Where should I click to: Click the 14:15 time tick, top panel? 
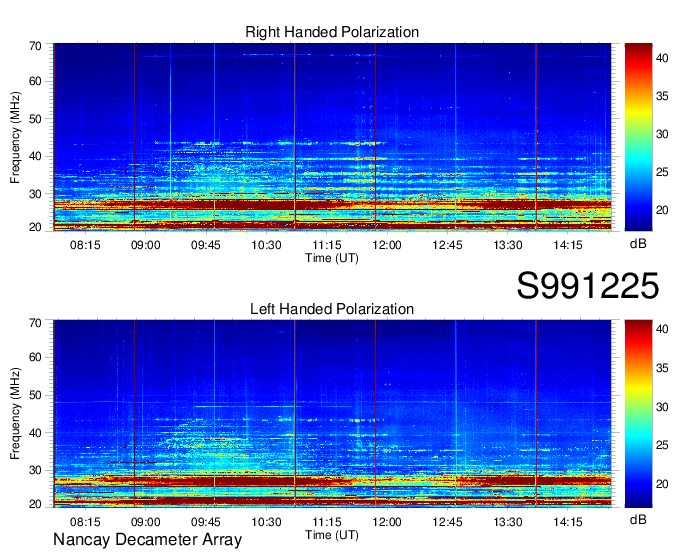(x=568, y=245)
